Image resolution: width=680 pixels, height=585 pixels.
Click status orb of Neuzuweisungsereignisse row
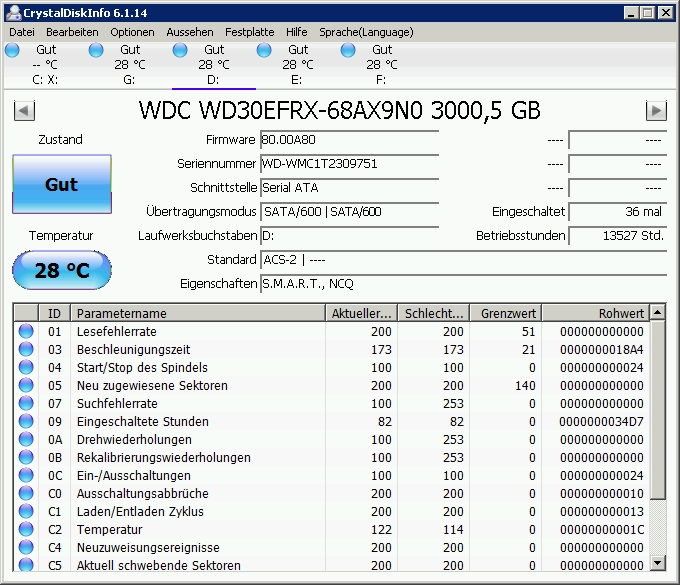point(26,547)
